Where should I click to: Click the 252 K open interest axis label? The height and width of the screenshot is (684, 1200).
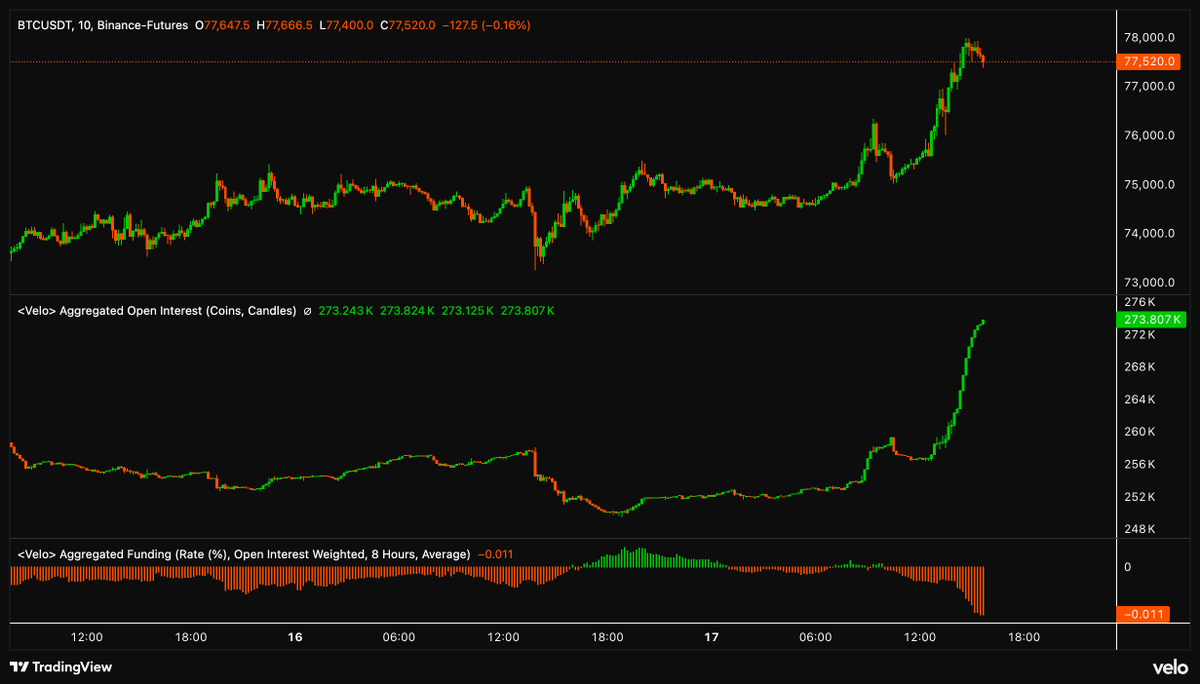pyautogui.click(x=1140, y=497)
